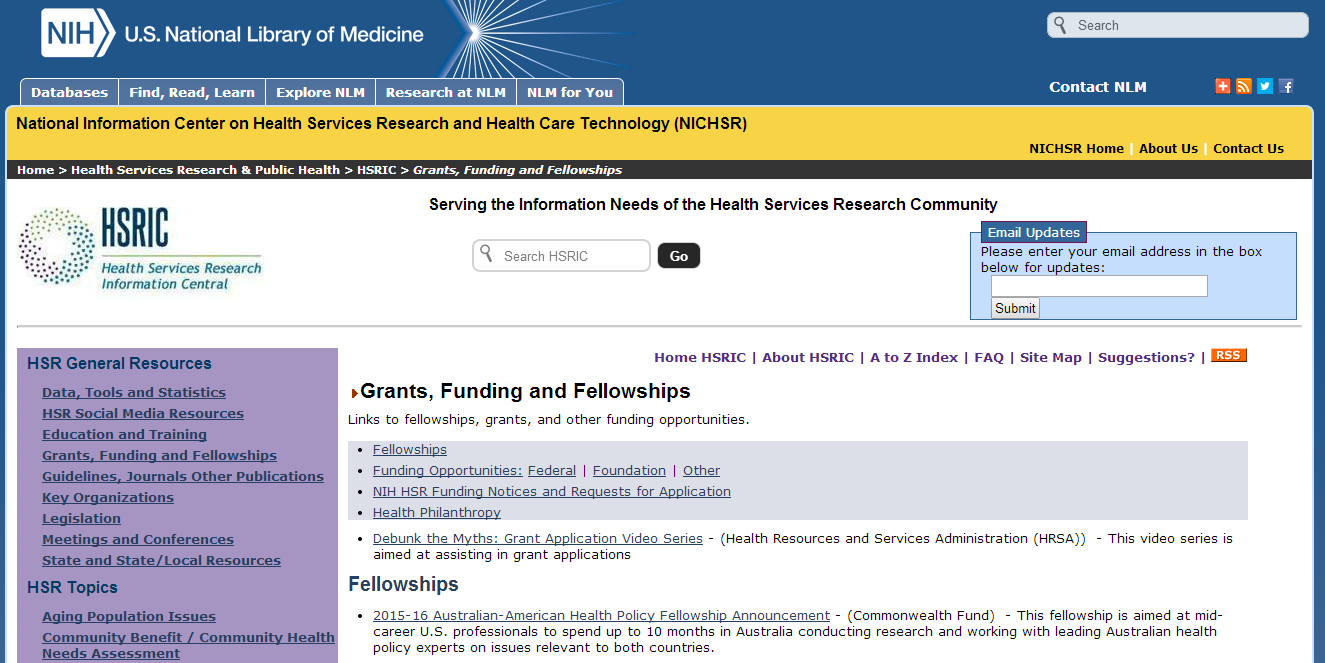Screen dimensions: 1325x663
Task: Click the AddThis plus share icon
Action: [1222, 86]
